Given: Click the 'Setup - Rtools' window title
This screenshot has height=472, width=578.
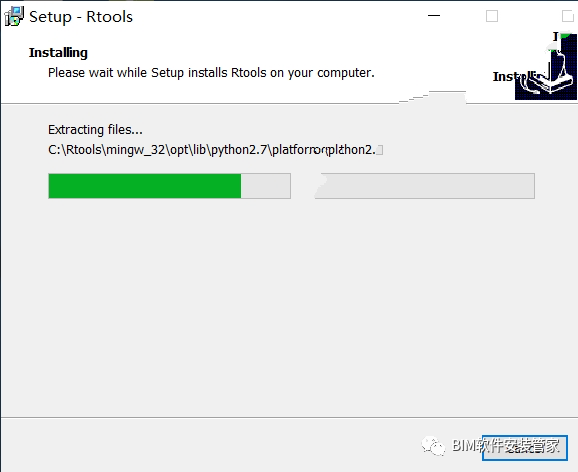Looking at the screenshot, I should tap(81, 17).
